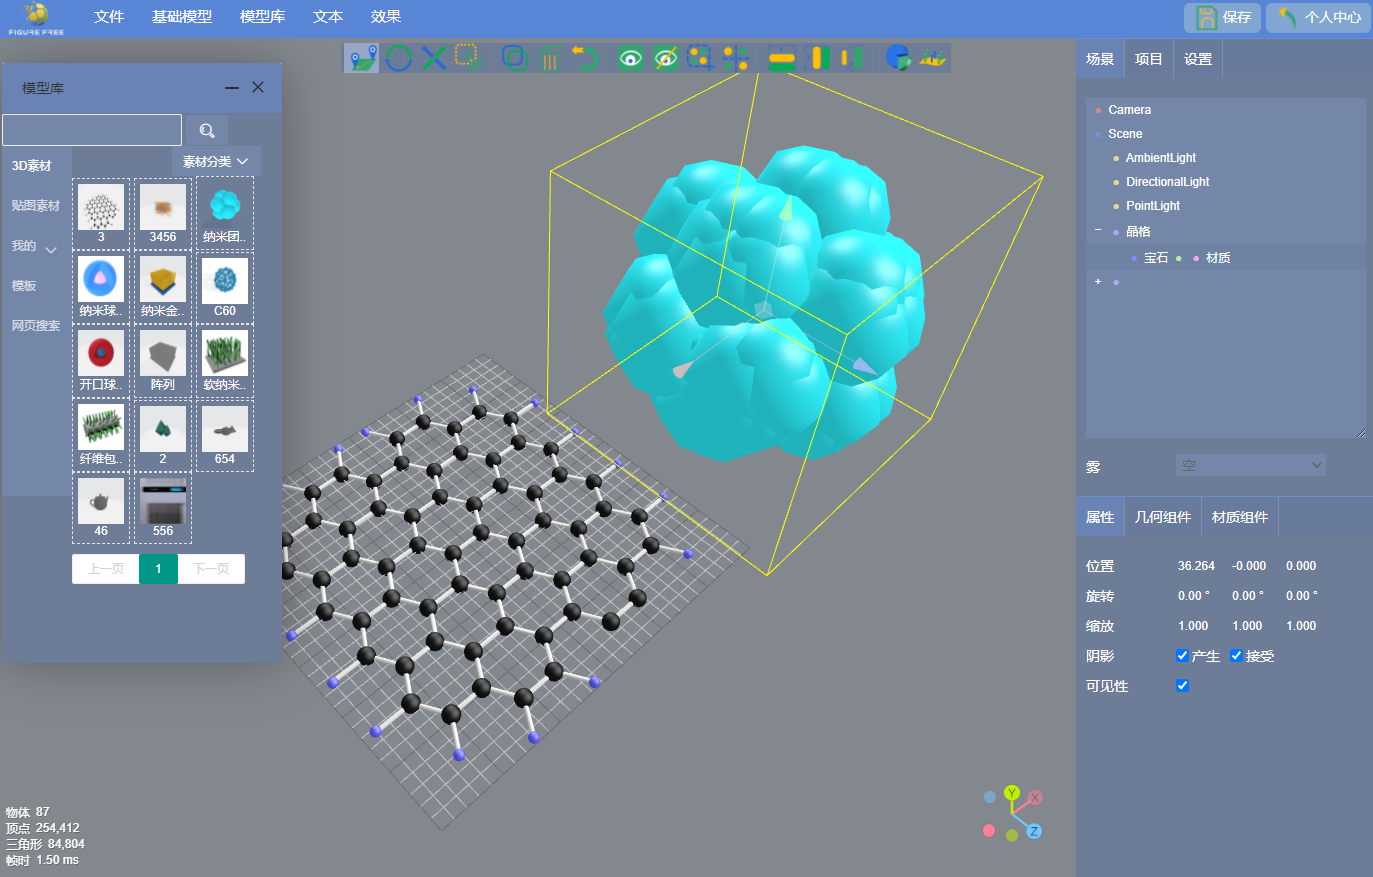Click the Figure Free logo
Screen dimensions: 1373x877
pos(36,18)
